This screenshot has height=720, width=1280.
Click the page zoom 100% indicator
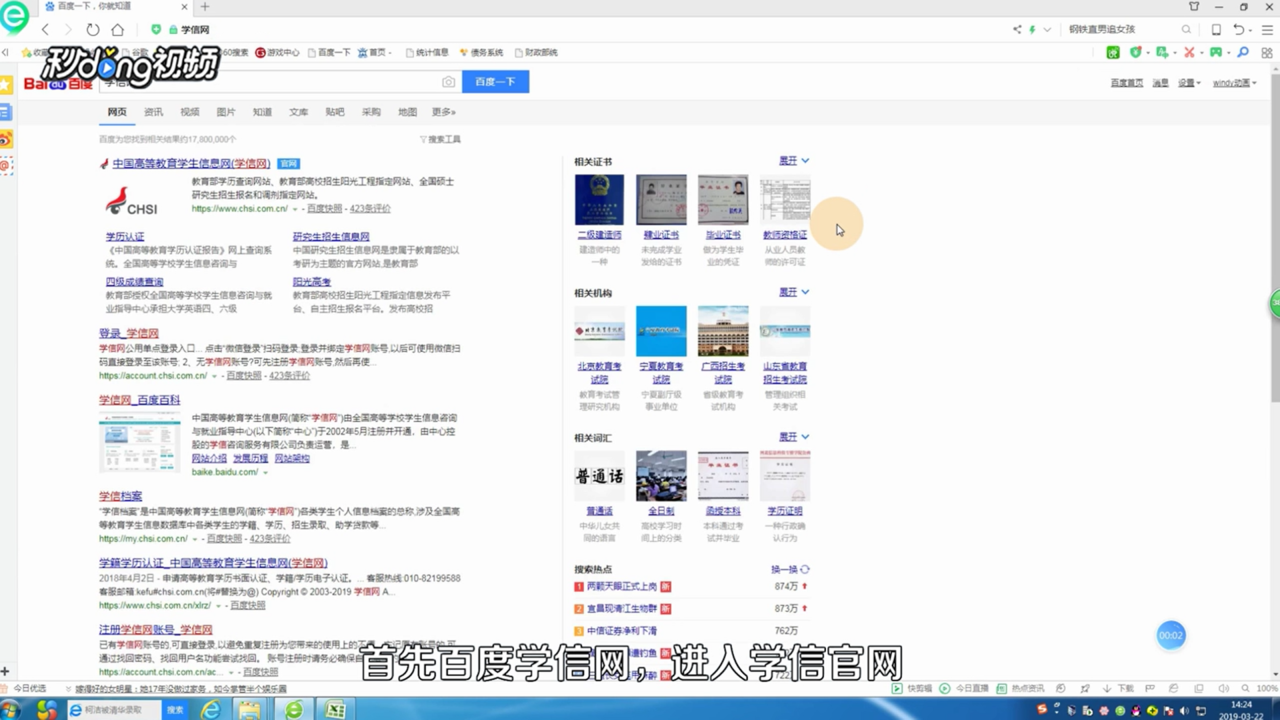pyautogui.click(x=1265, y=689)
